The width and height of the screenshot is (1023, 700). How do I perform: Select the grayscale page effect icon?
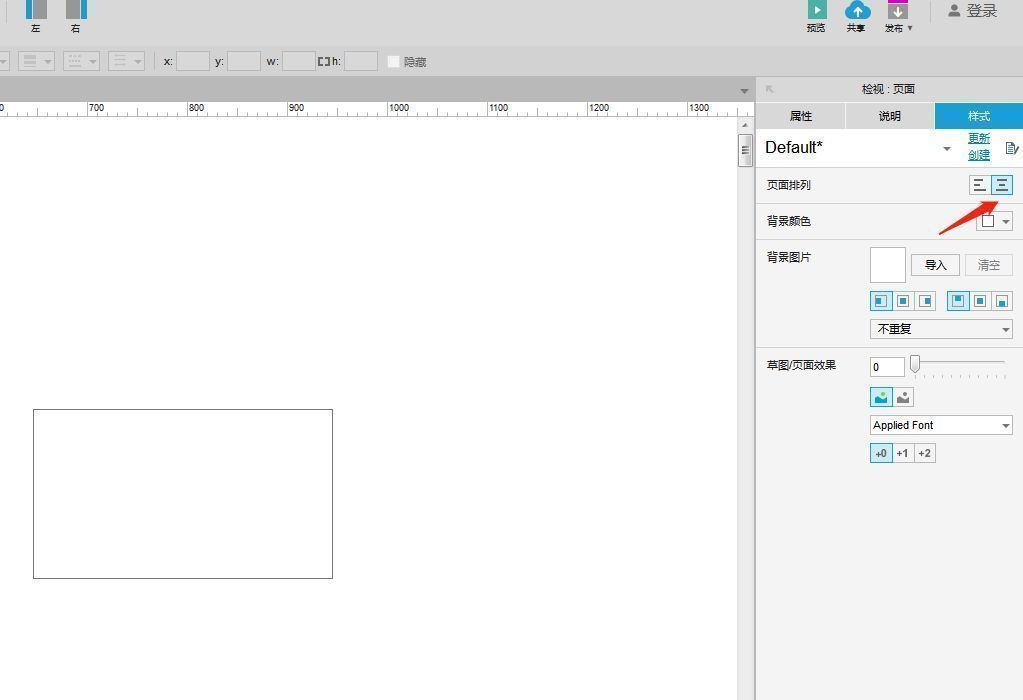tap(903, 397)
